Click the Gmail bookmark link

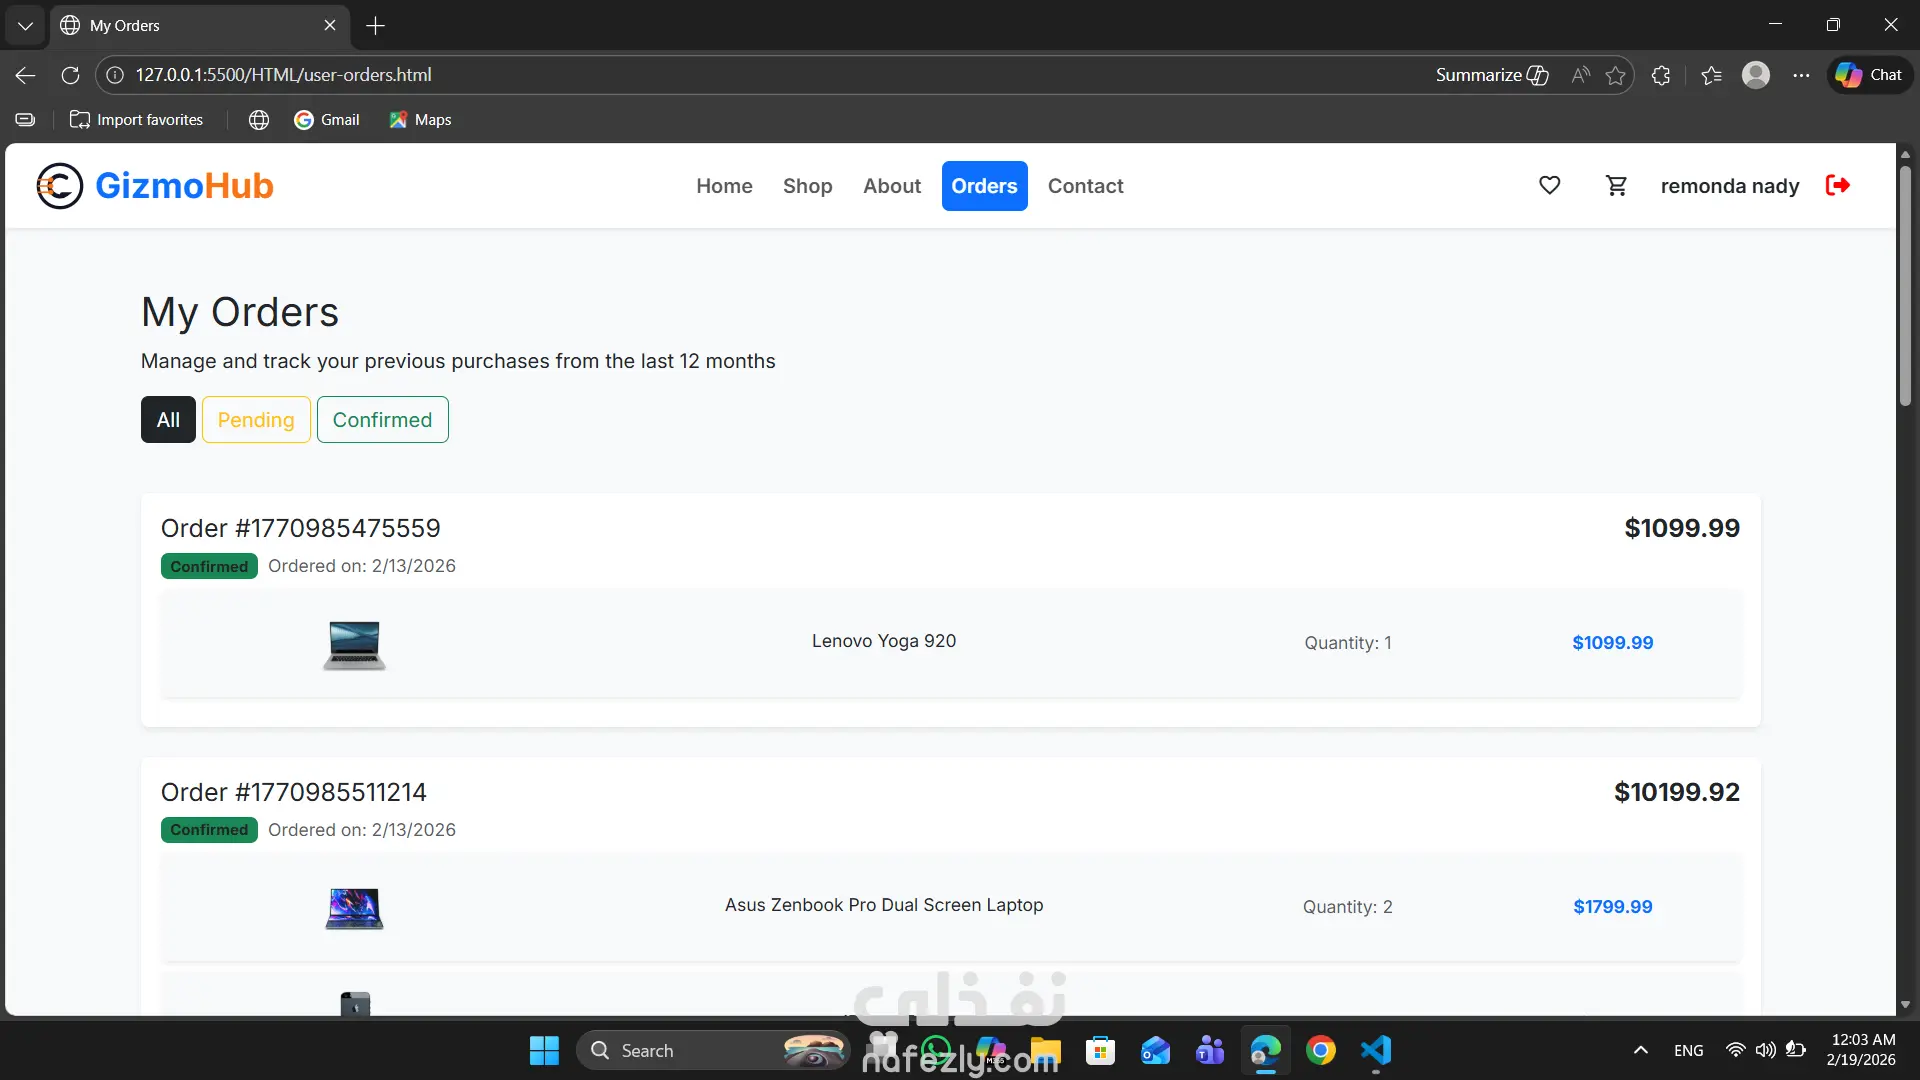tap(327, 120)
